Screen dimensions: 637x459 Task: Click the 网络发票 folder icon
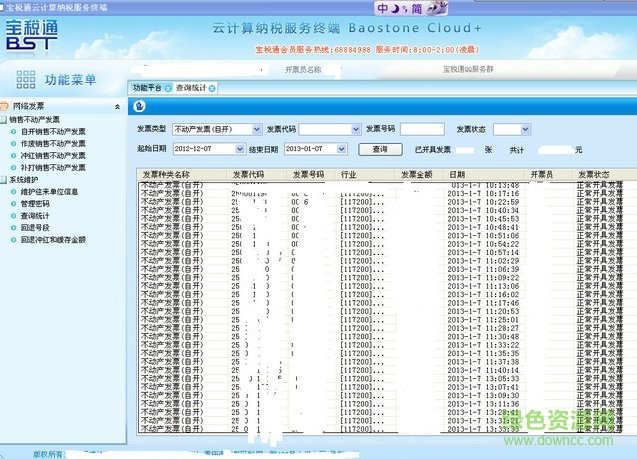(6, 106)
